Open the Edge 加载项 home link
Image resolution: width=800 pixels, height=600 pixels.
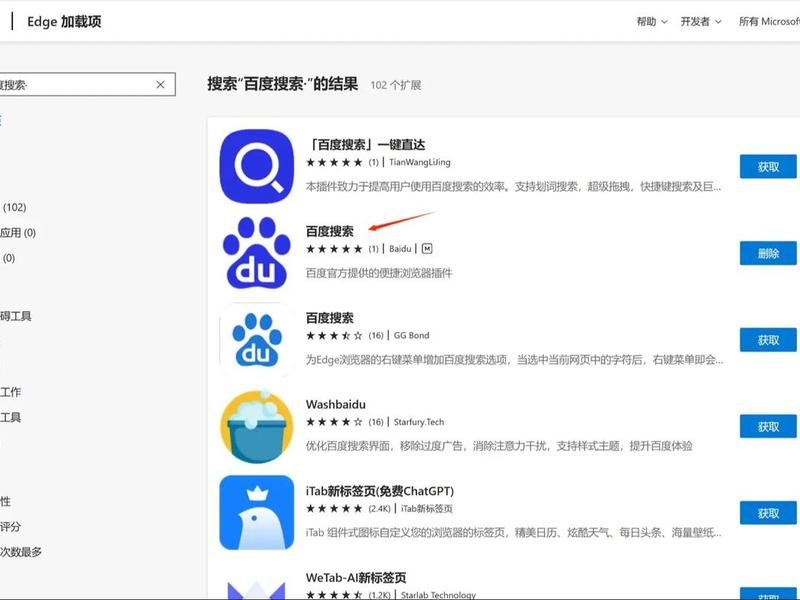pos(64,21)
